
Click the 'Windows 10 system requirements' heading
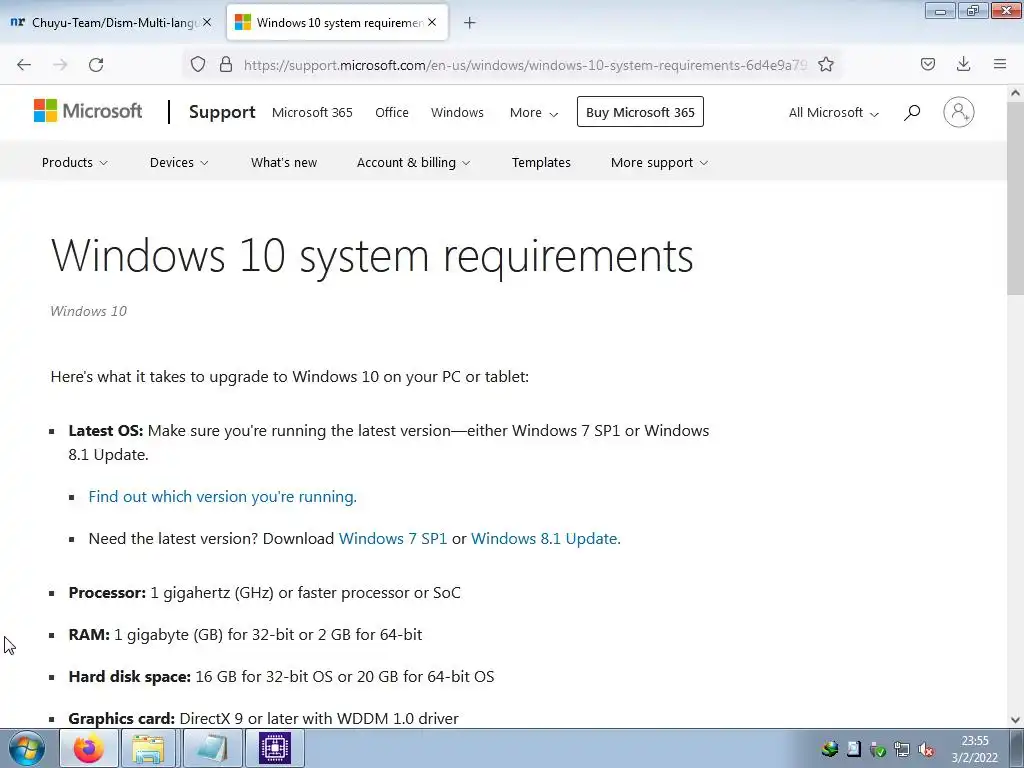[x=372, y=255]
